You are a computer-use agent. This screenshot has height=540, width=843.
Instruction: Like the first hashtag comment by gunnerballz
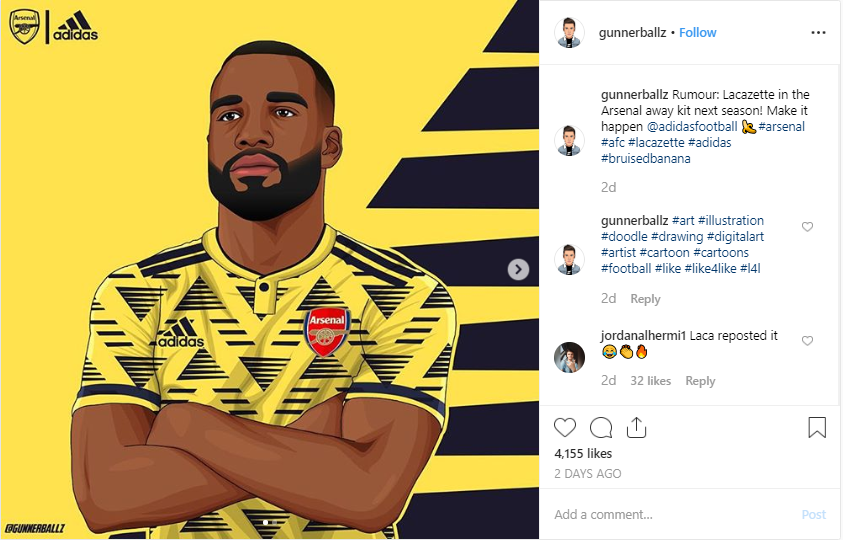tap(808, 227)
